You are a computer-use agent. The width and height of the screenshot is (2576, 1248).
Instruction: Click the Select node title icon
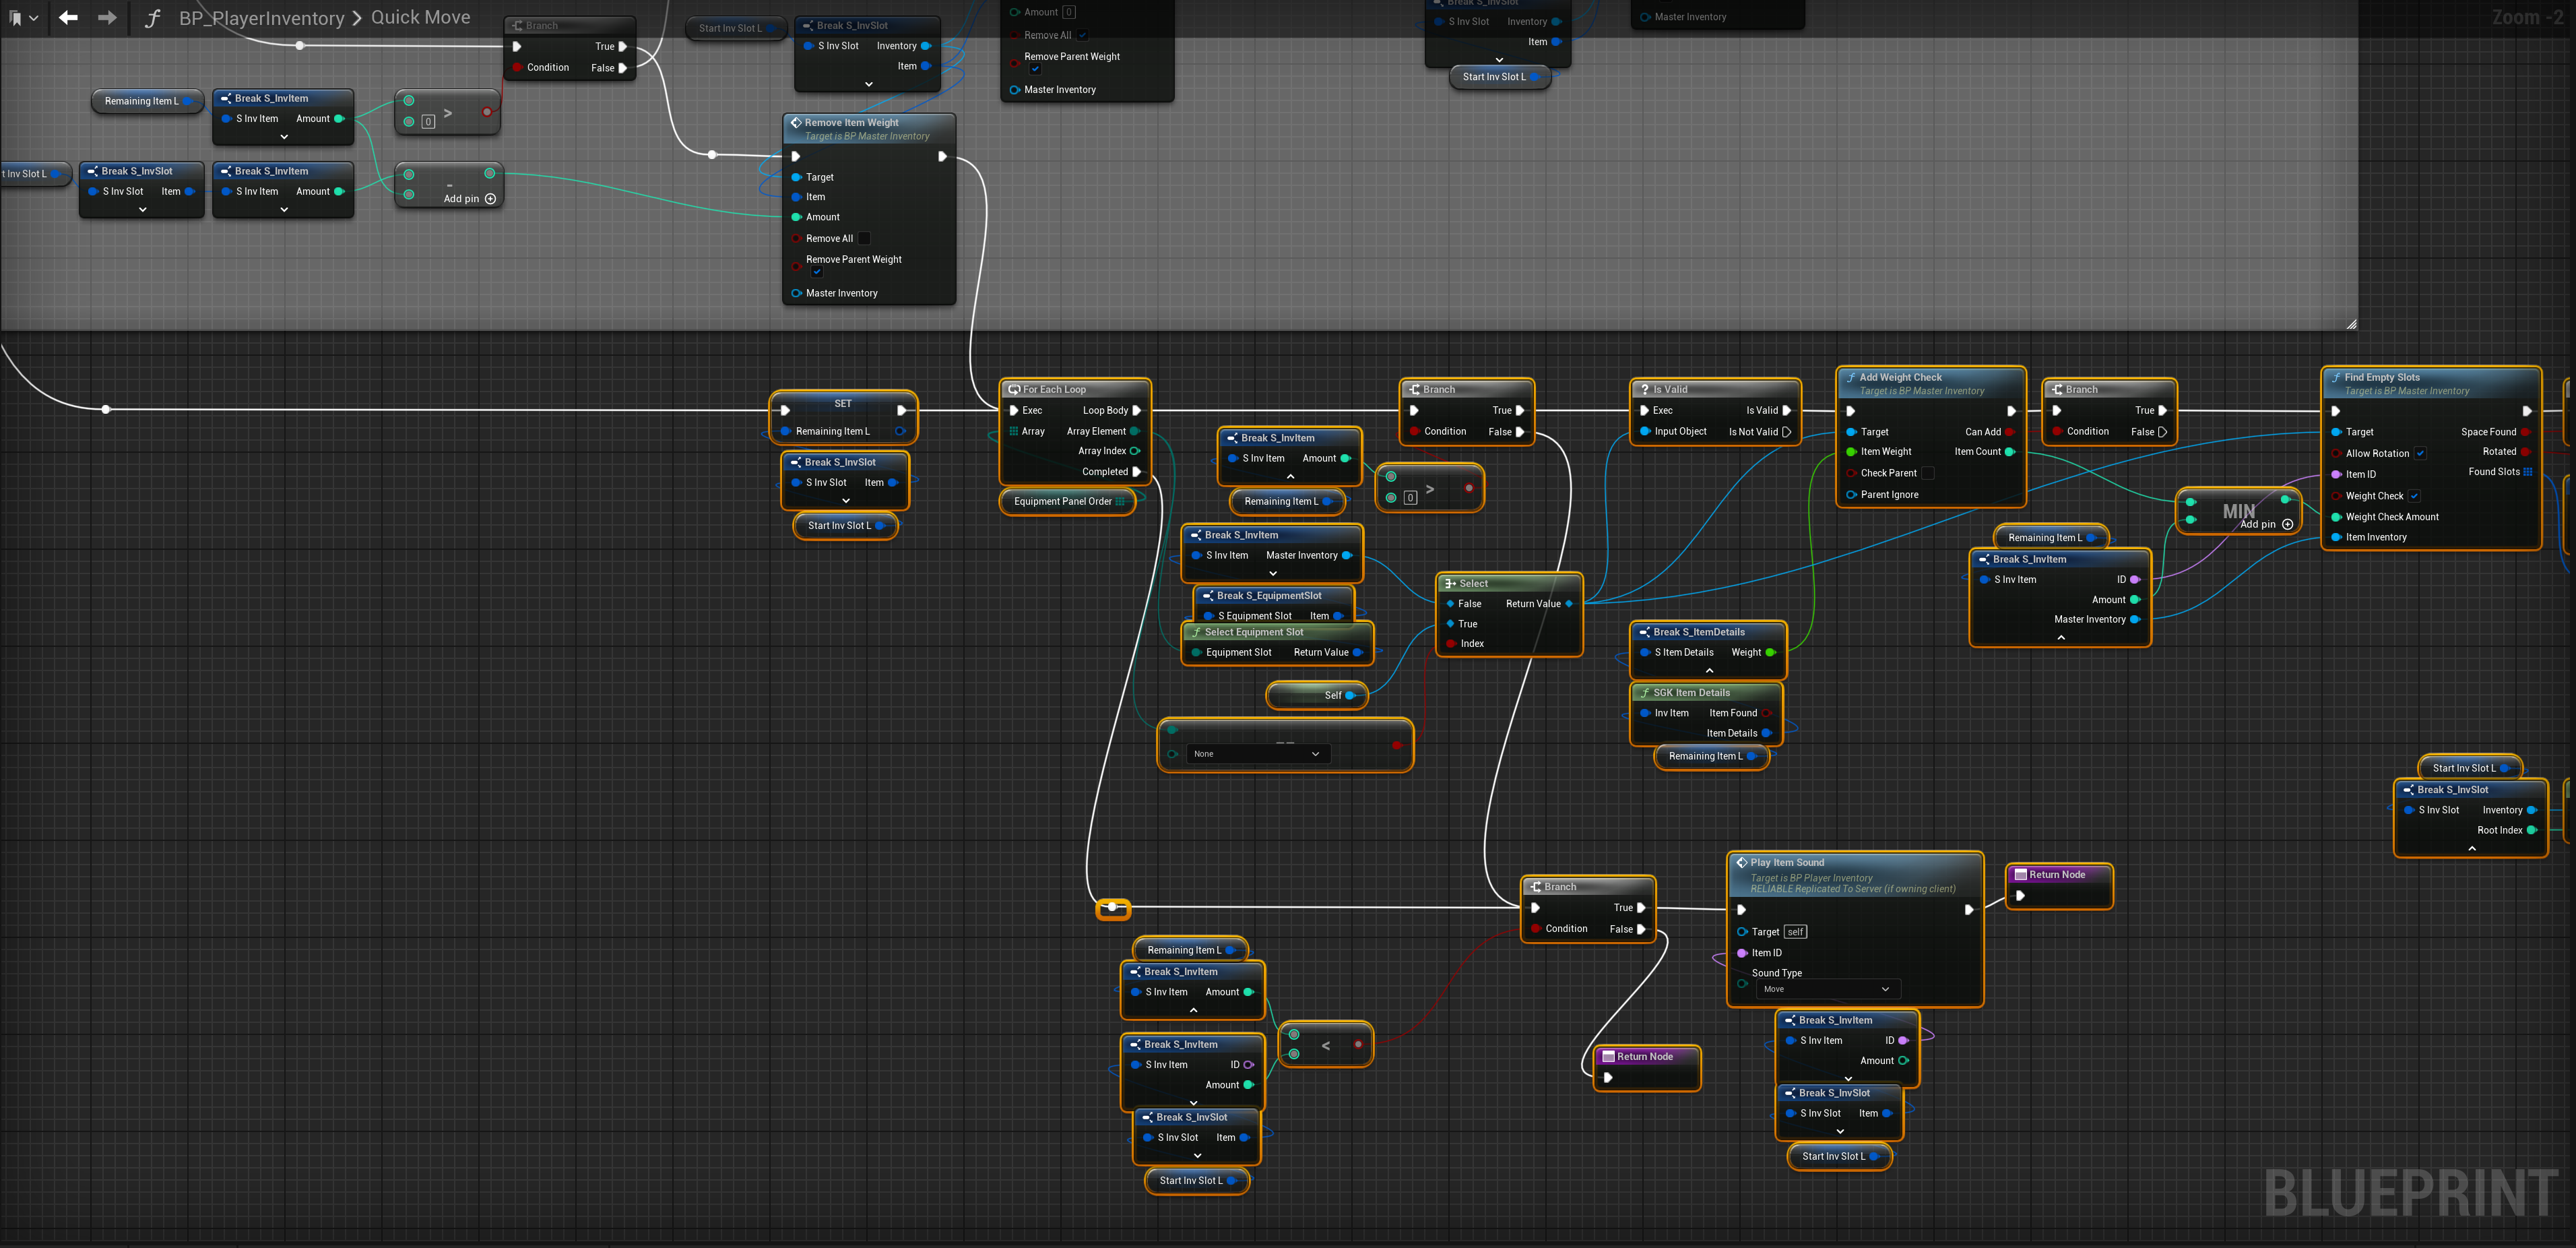pos(1450,584)
